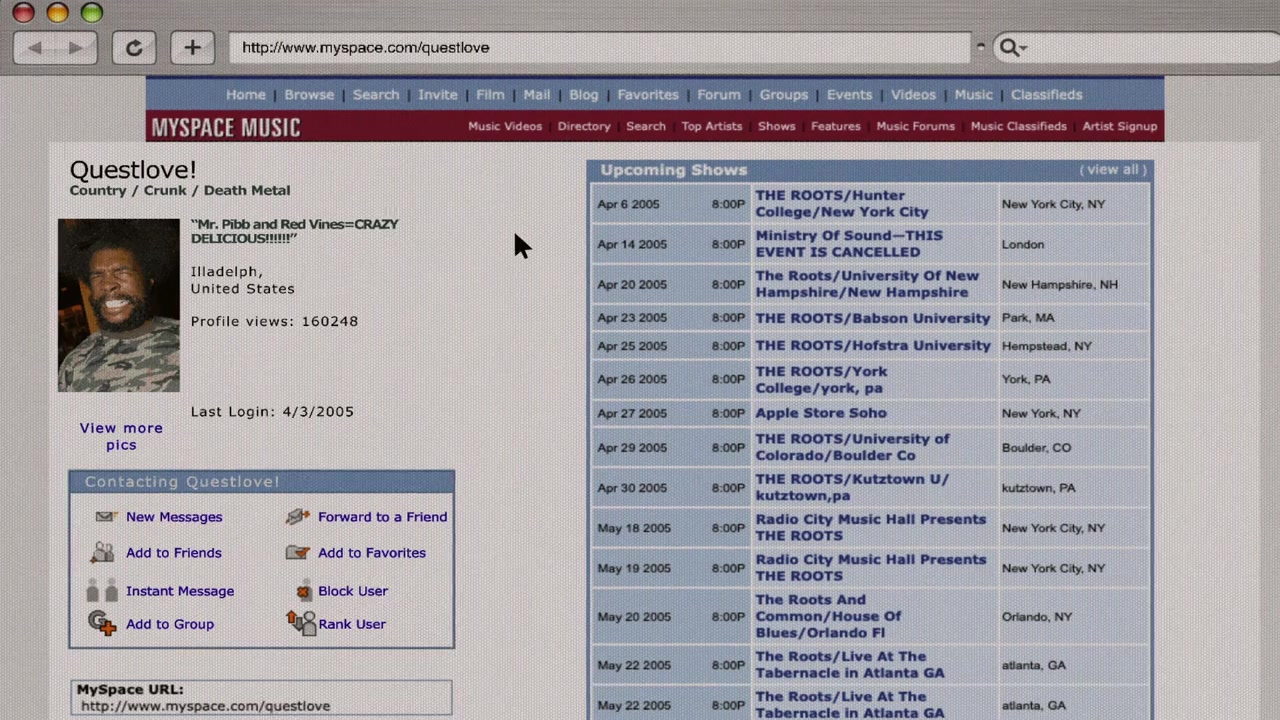The height and width of the screenshot is (720, 1280).
Task: Click the Block User icon
Action: (303, 591)
